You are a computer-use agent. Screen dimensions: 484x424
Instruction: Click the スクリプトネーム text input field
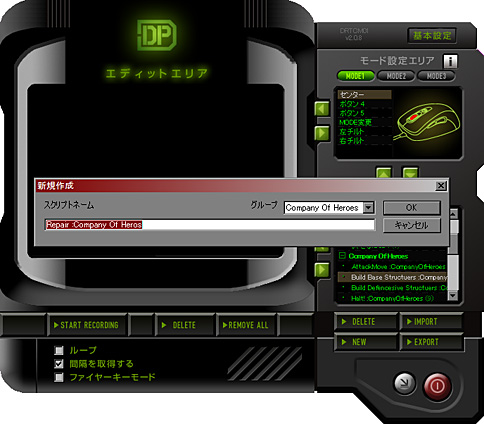click(x=210, y=225)
